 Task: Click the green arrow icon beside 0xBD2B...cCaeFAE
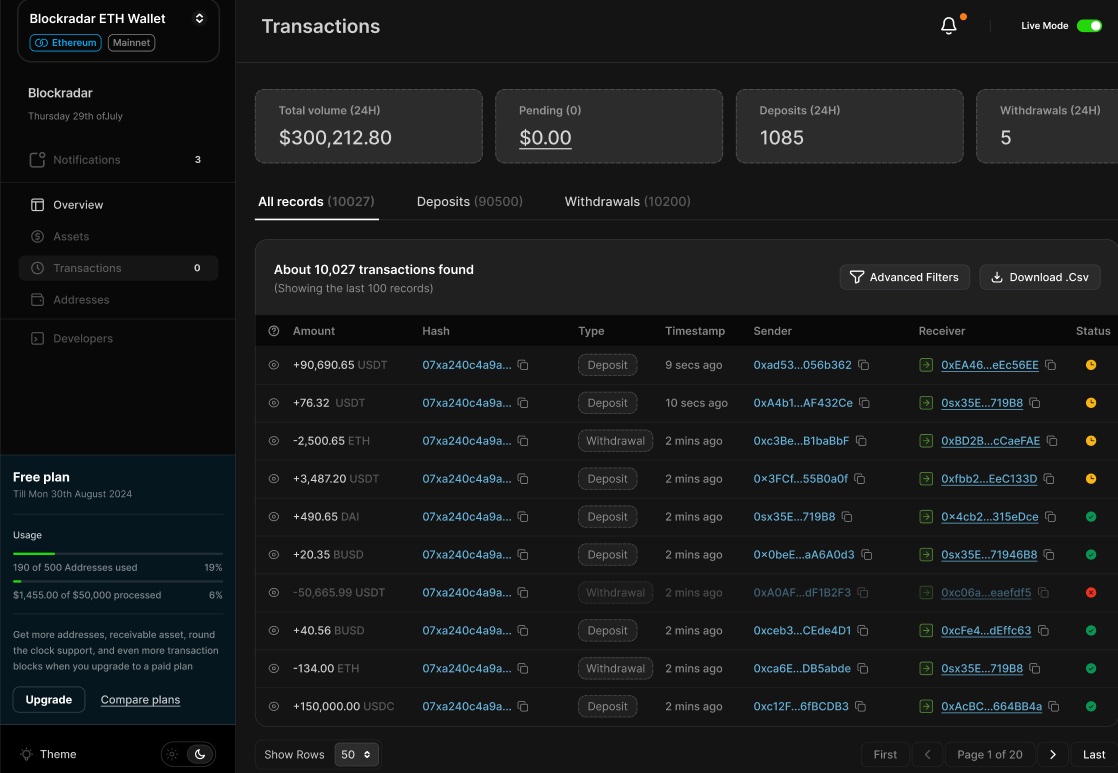[926, 441]
